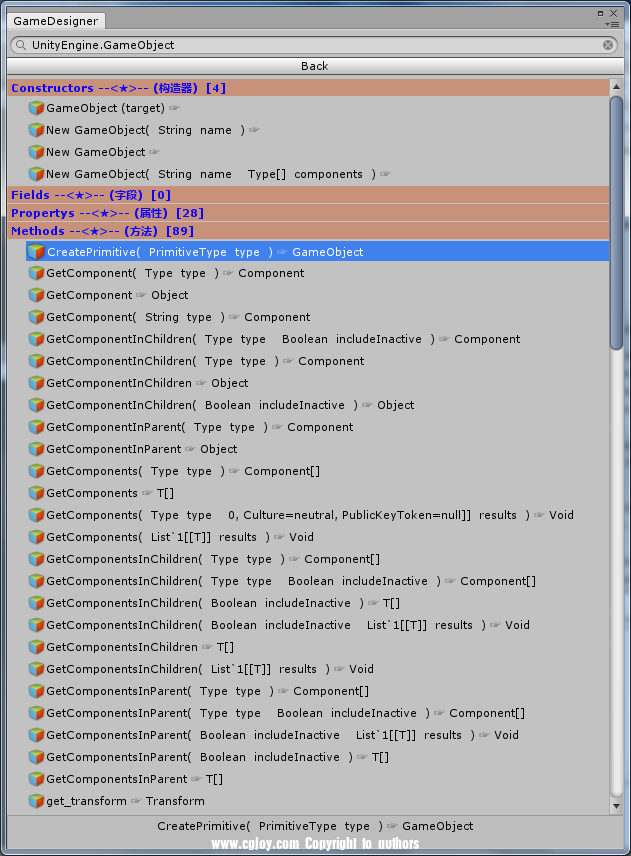
Task: Select GetComponentsInChildren( List results ) Void row
Action: pyautogui.click(x=318, y=669)
